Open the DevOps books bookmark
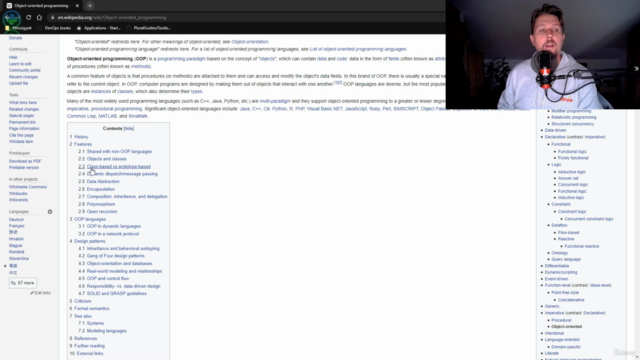 point(54,28)
